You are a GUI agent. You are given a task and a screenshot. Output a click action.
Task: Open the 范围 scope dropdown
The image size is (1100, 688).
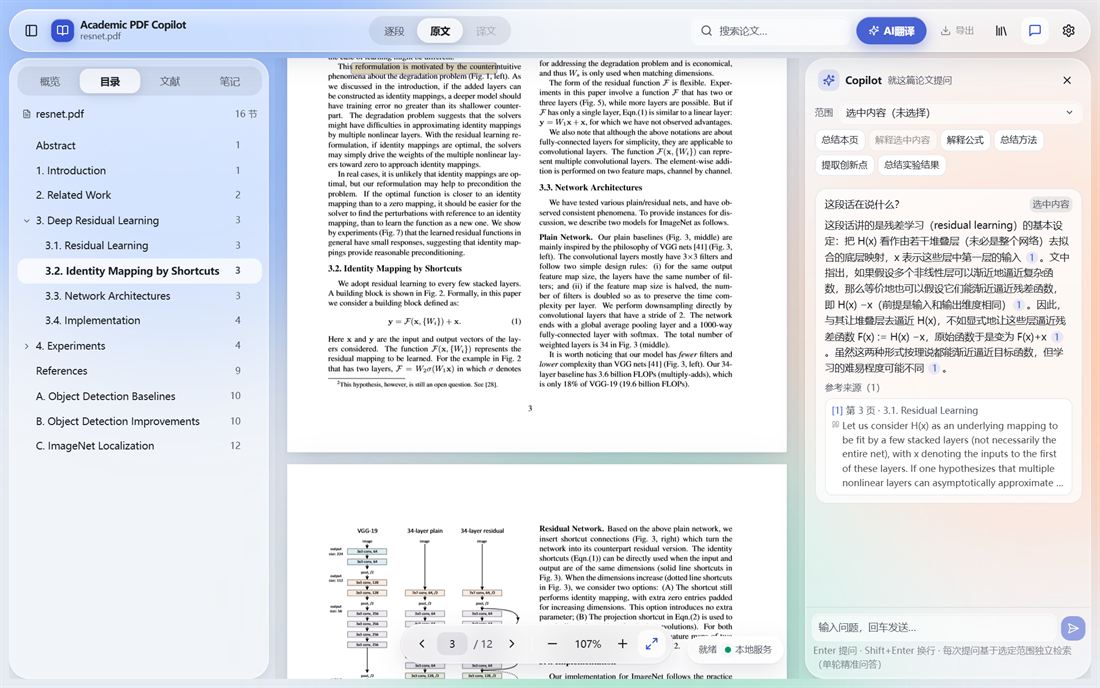click(x=959, y=113)
